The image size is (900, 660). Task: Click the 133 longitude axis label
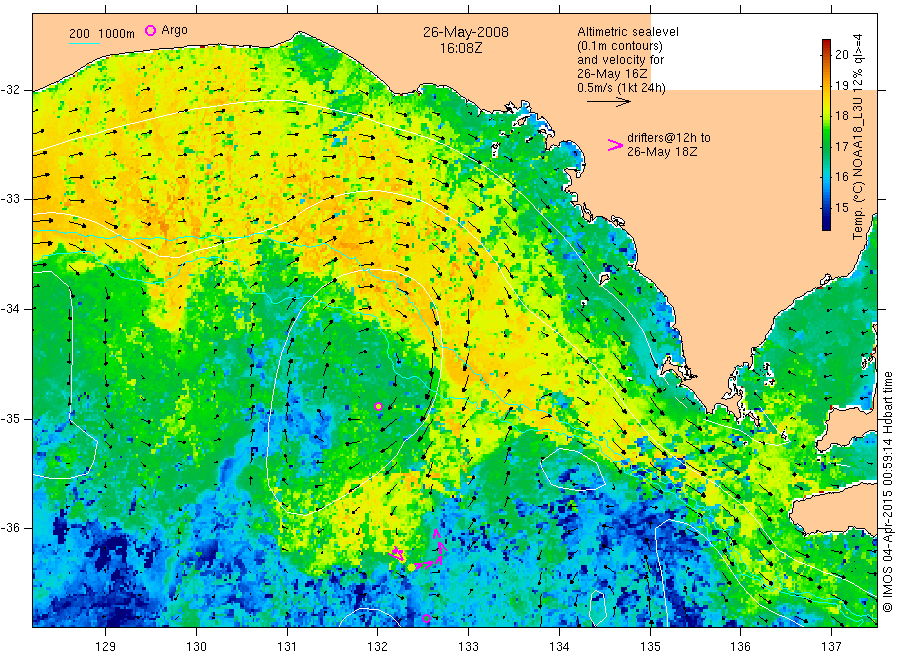[468, 647]
